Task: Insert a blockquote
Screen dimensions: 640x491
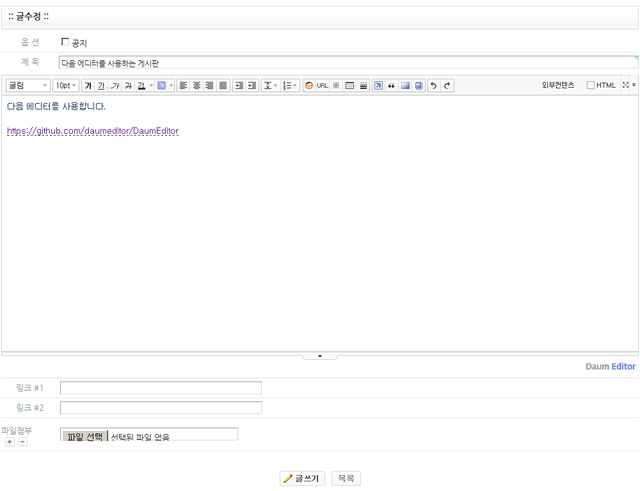Action: point(391,86)
